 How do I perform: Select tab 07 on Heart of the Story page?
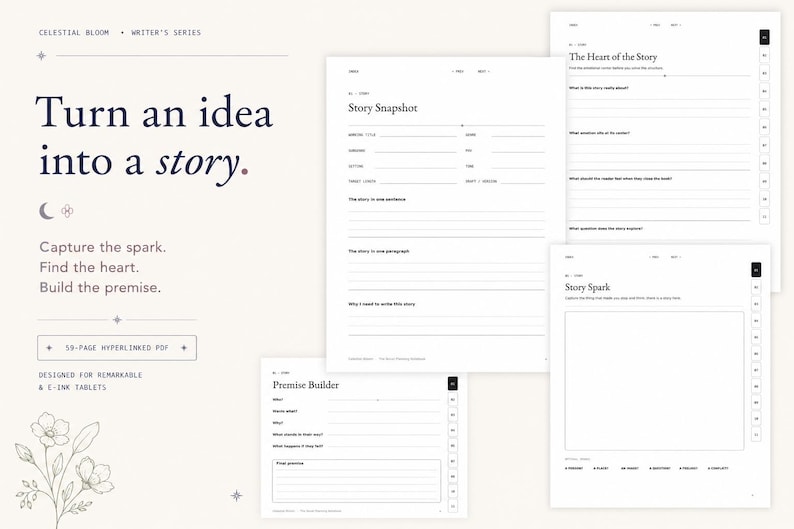[x=765, y=145]
